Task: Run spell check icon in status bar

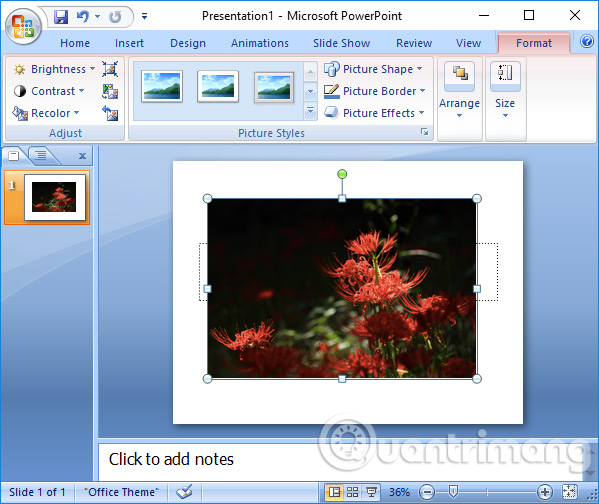Action: pos(184,492)
